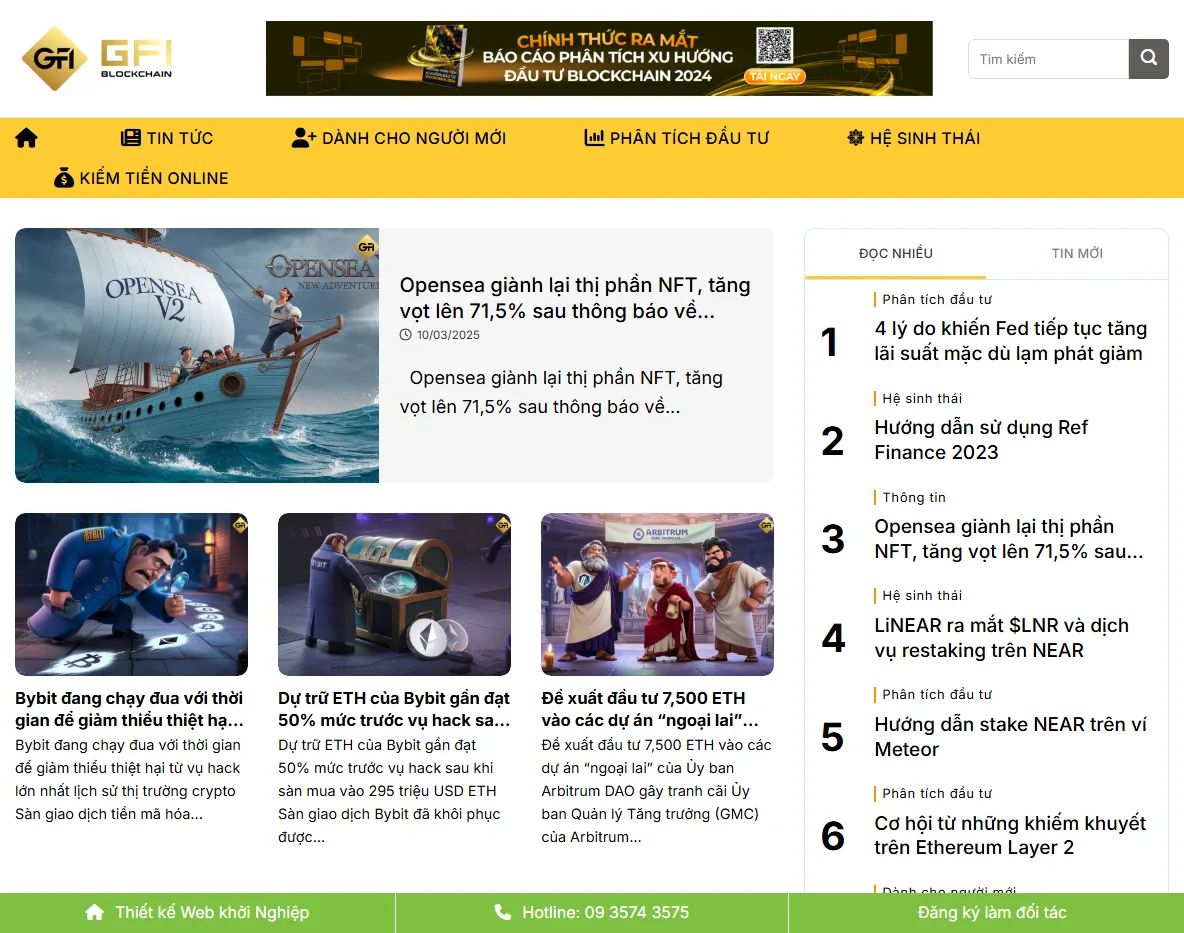
Task: Open Hệ Sinh Thái menu
Action: point(914,138)
